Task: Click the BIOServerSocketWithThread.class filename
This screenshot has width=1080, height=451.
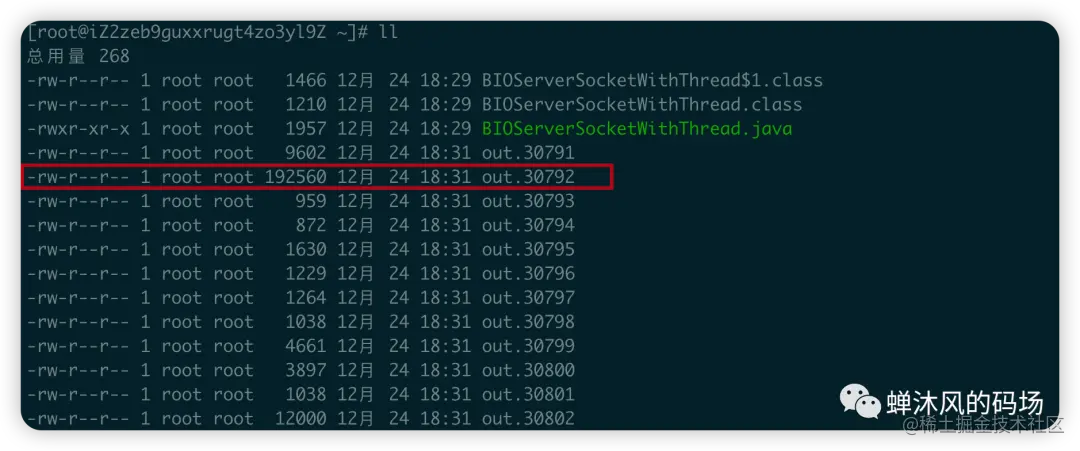Action: [x=642, y=105]
